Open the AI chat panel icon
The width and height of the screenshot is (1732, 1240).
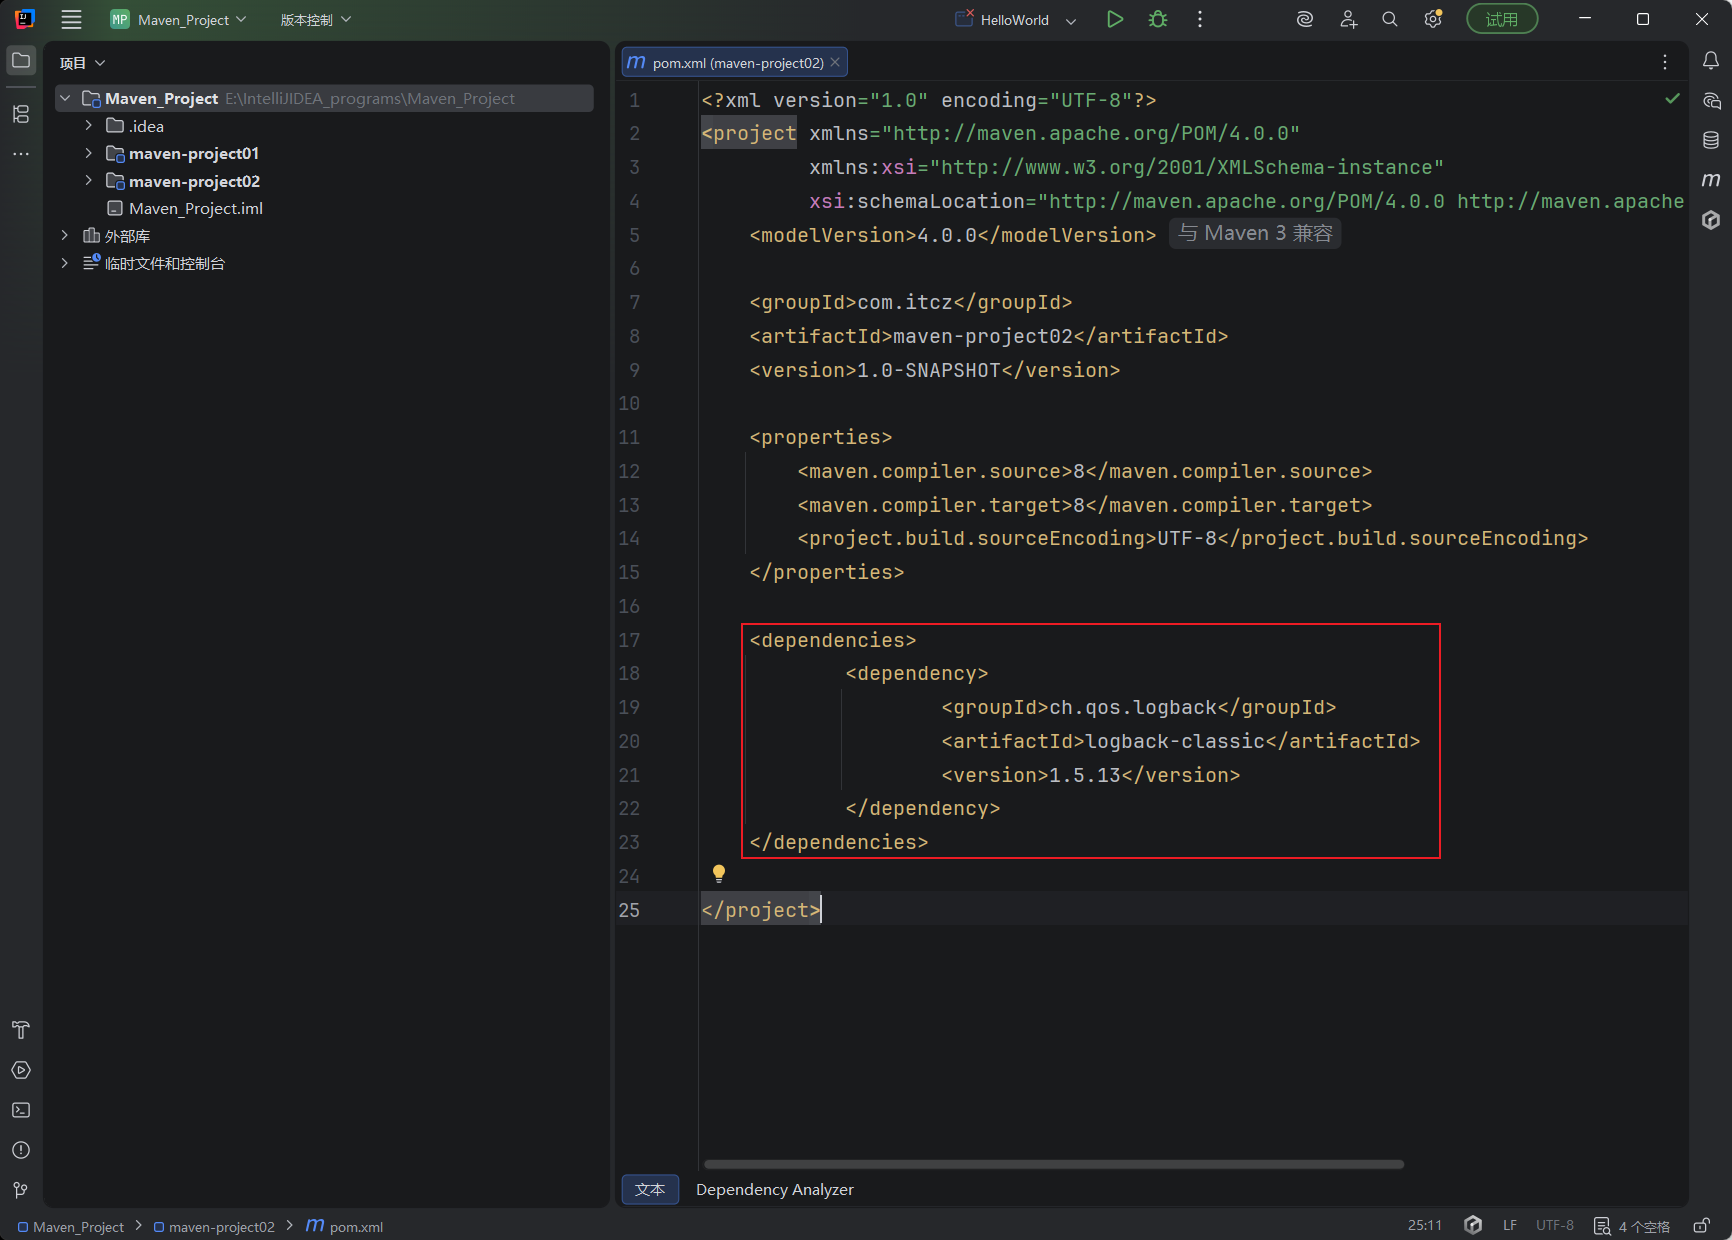pos(1711,101)
